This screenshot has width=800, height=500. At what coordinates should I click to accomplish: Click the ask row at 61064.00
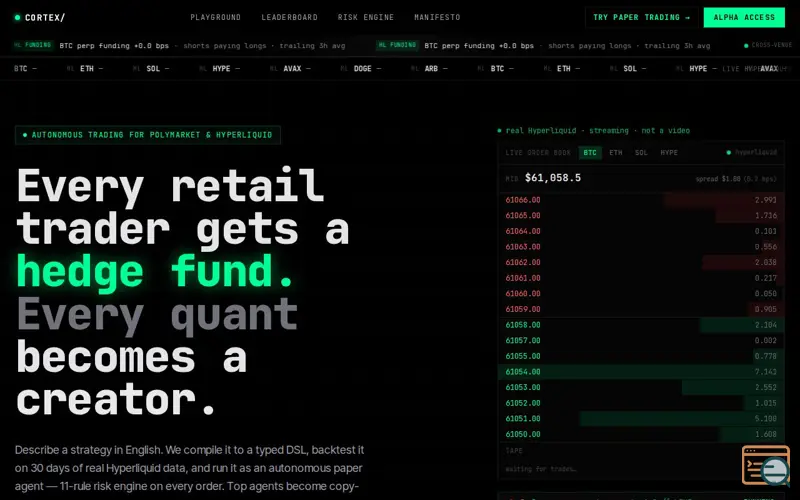(x=641, y=231)
